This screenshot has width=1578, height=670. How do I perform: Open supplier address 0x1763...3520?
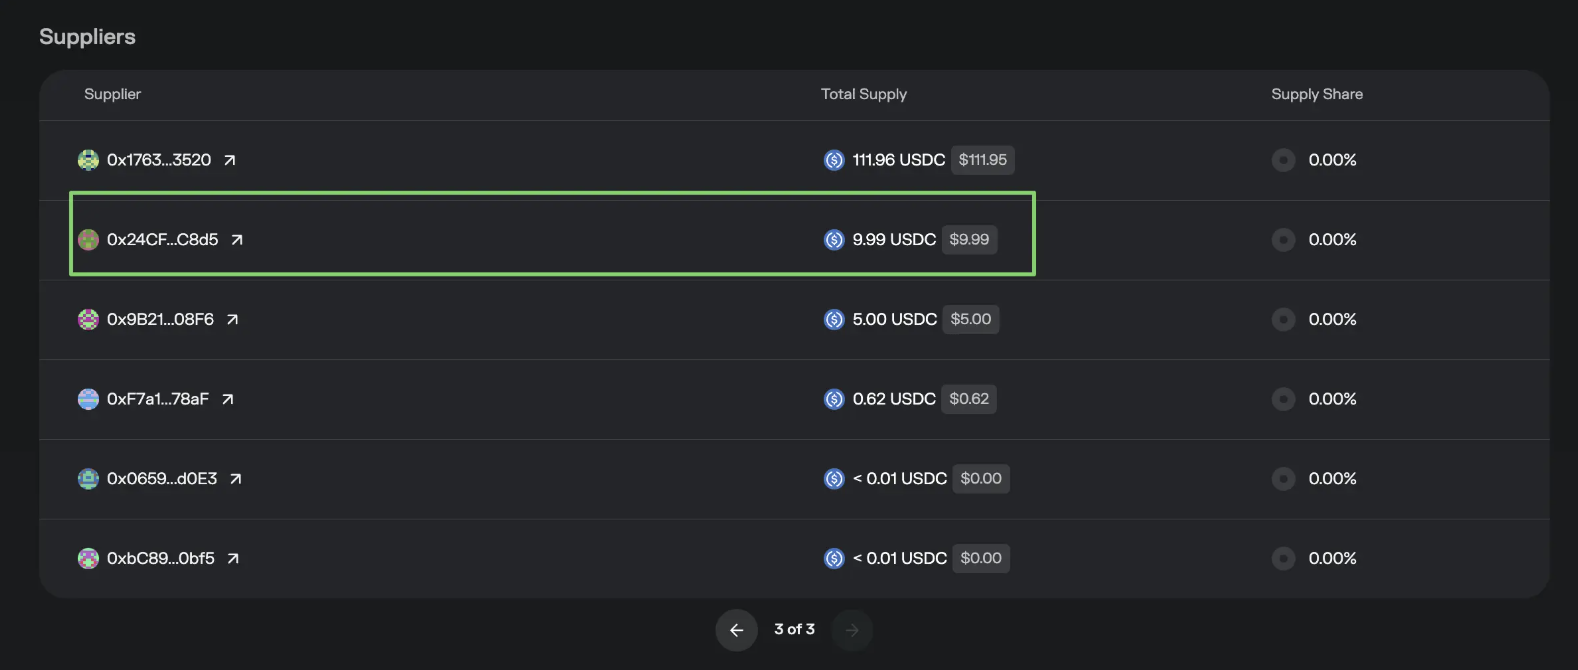pyautogui.click(x=159, y=160)
